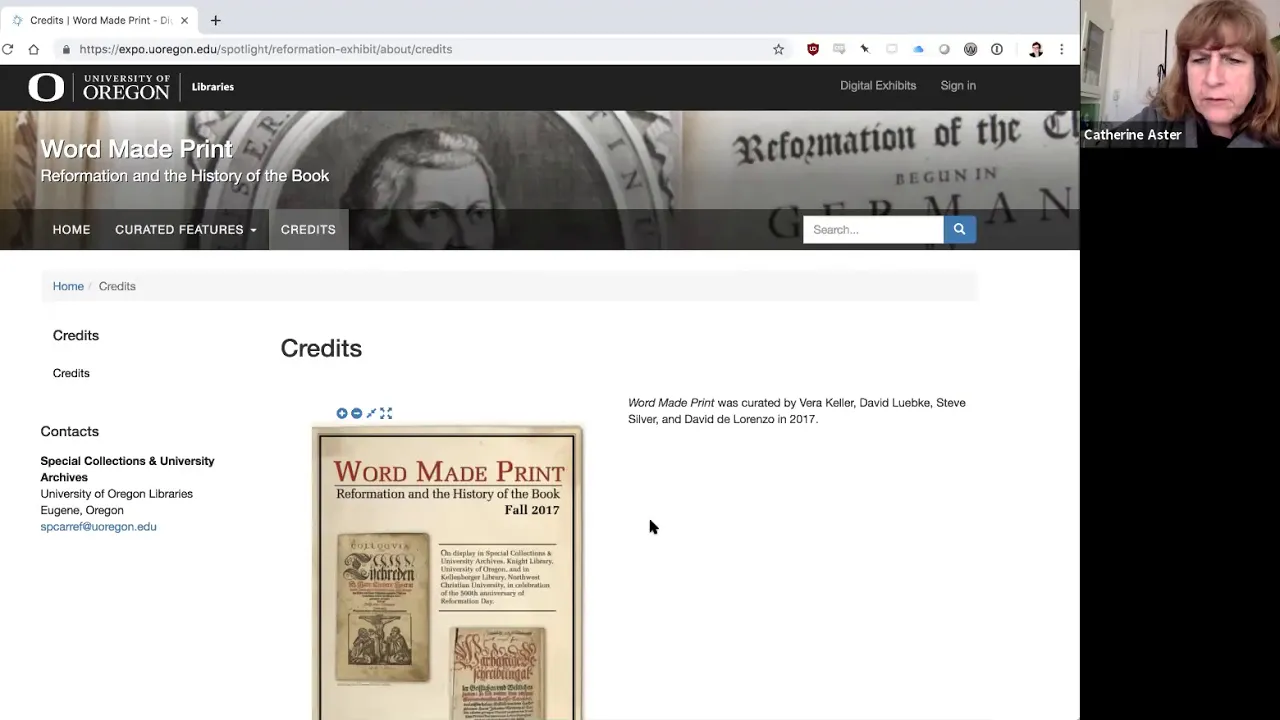
Task: Zoom in on the poster viewer
Action: [342, 413]
